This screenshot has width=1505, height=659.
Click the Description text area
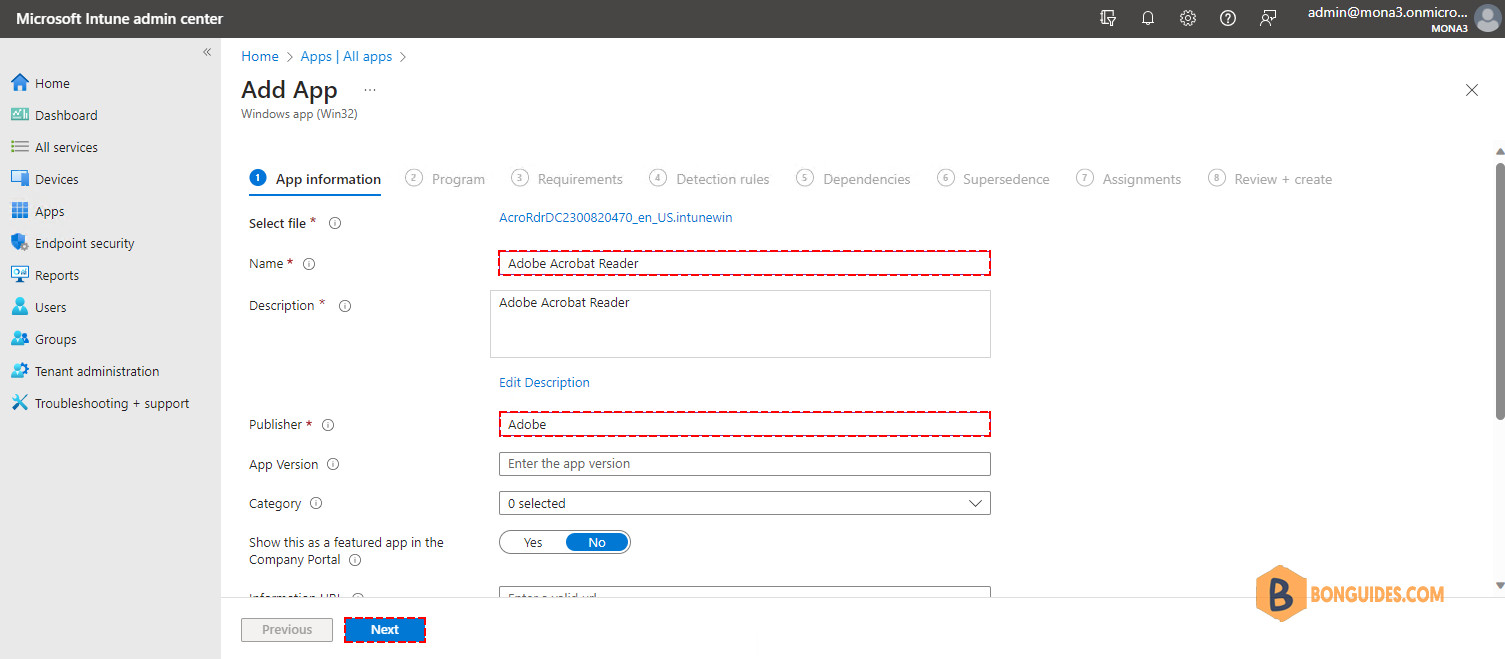point(740,324)
